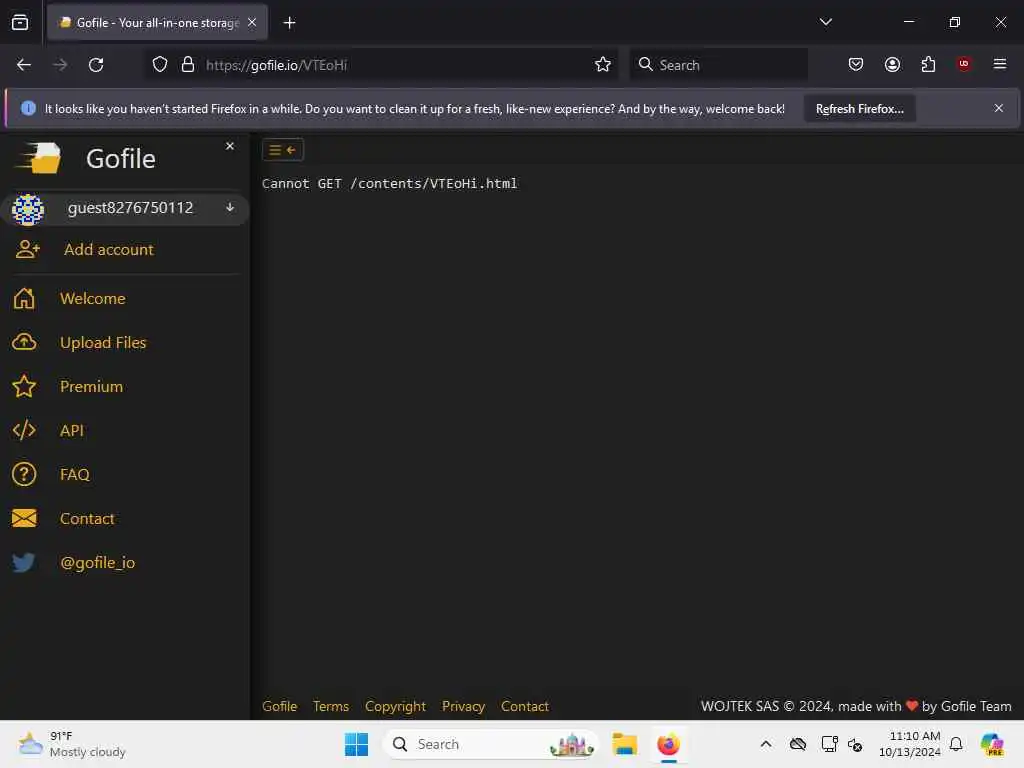The height and width of the screenshot is (768, 1024).
Task: Open the Firefox View icon
Action: click(x=20, y=23)
